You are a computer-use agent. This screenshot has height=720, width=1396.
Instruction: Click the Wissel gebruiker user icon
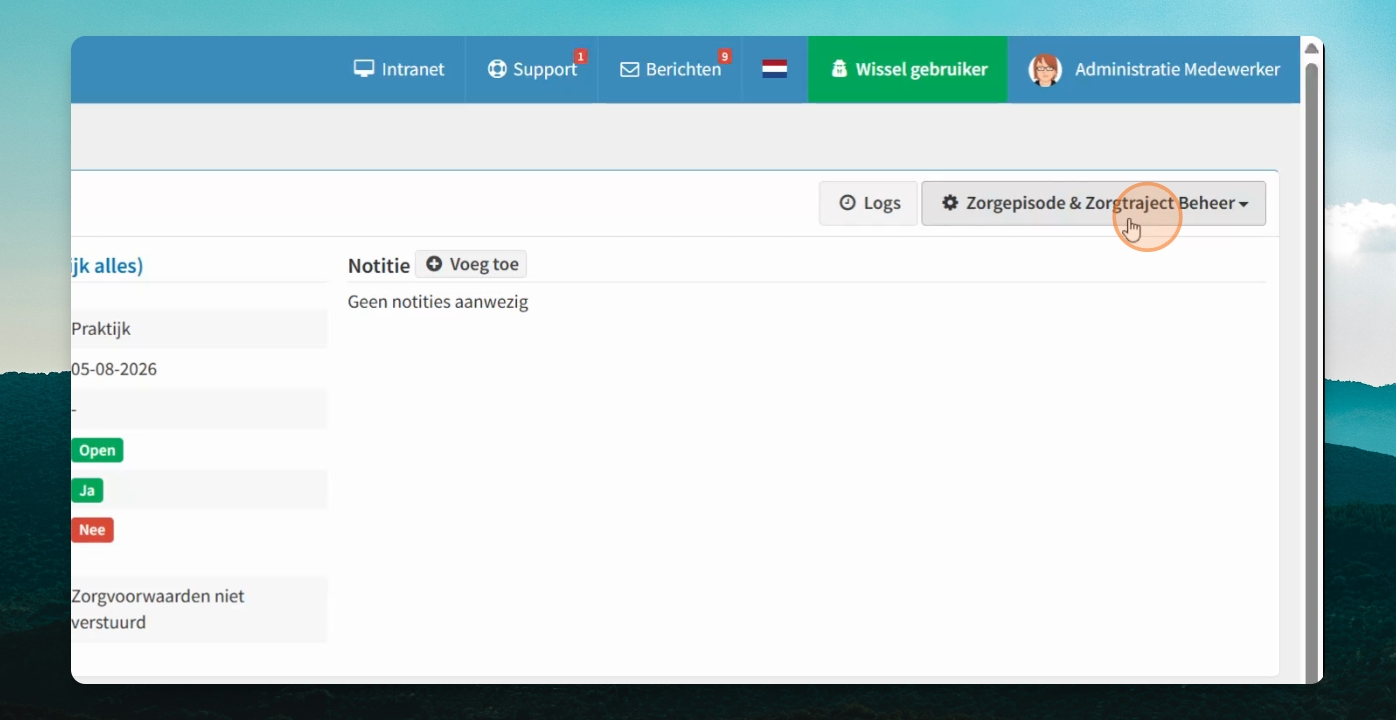click(839, 69)
